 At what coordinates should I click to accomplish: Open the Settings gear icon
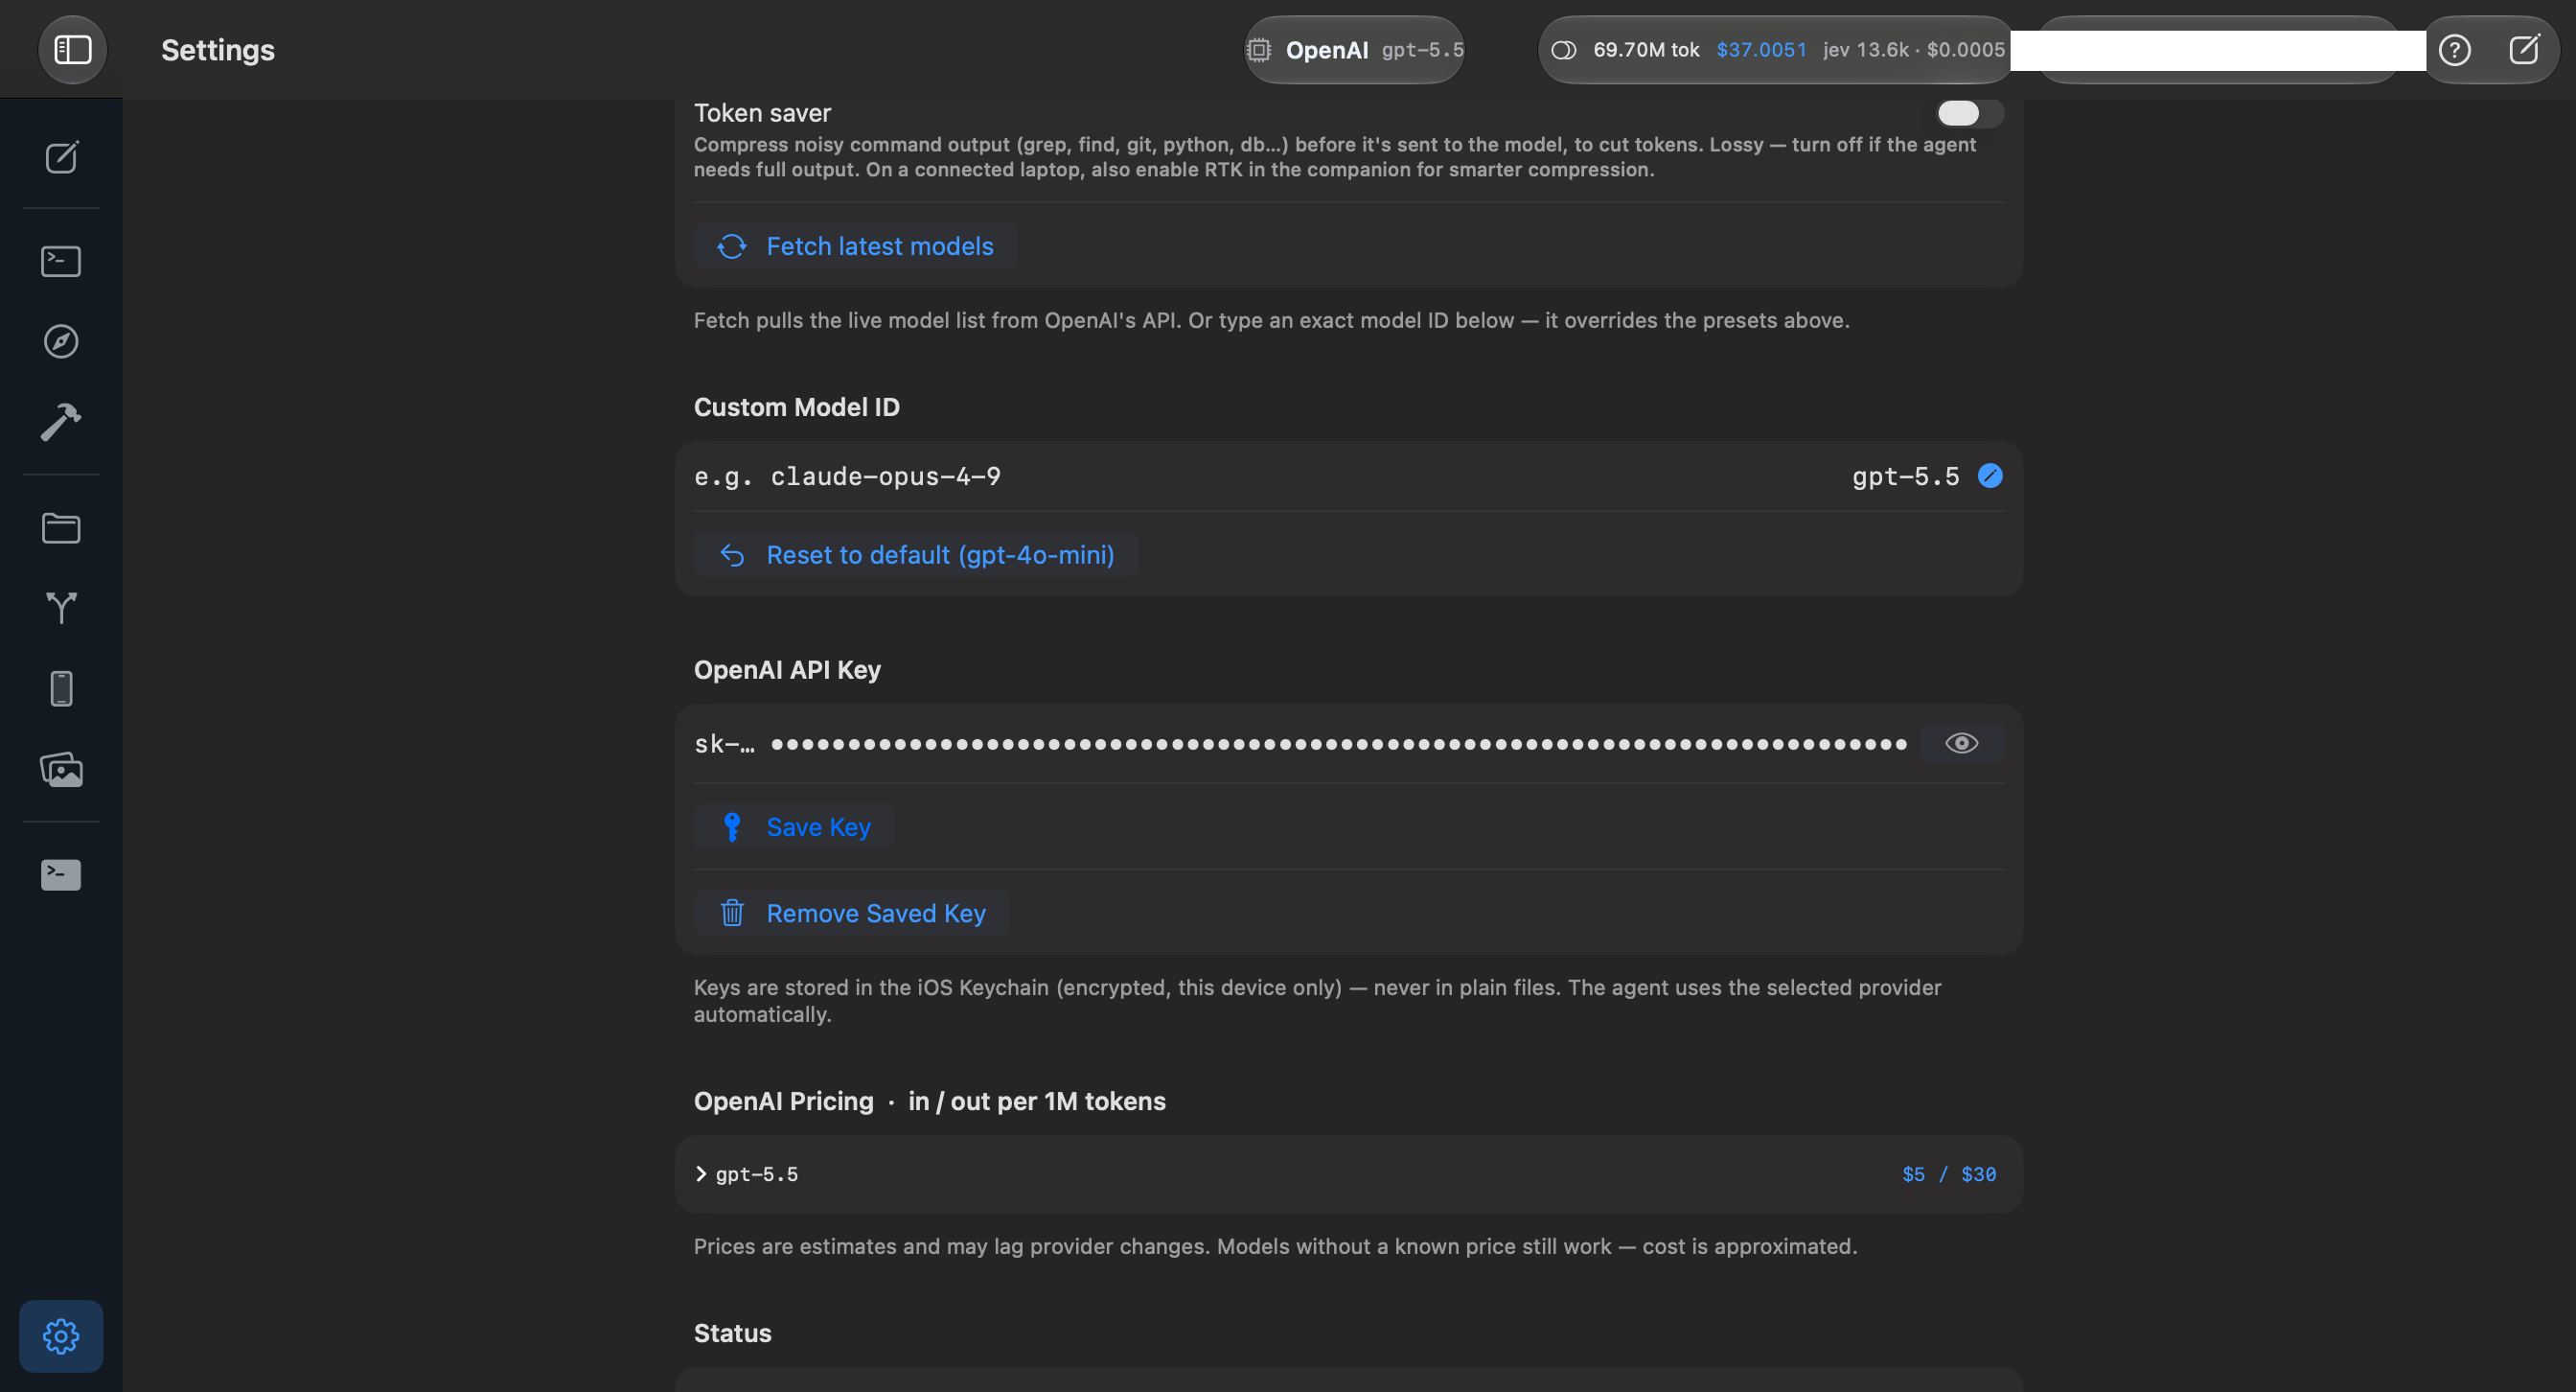click(61, 1336)
